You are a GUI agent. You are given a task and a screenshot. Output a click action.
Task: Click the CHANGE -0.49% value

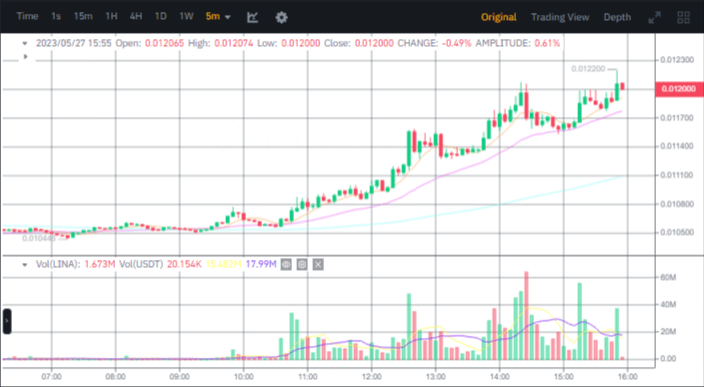[457, 43]
